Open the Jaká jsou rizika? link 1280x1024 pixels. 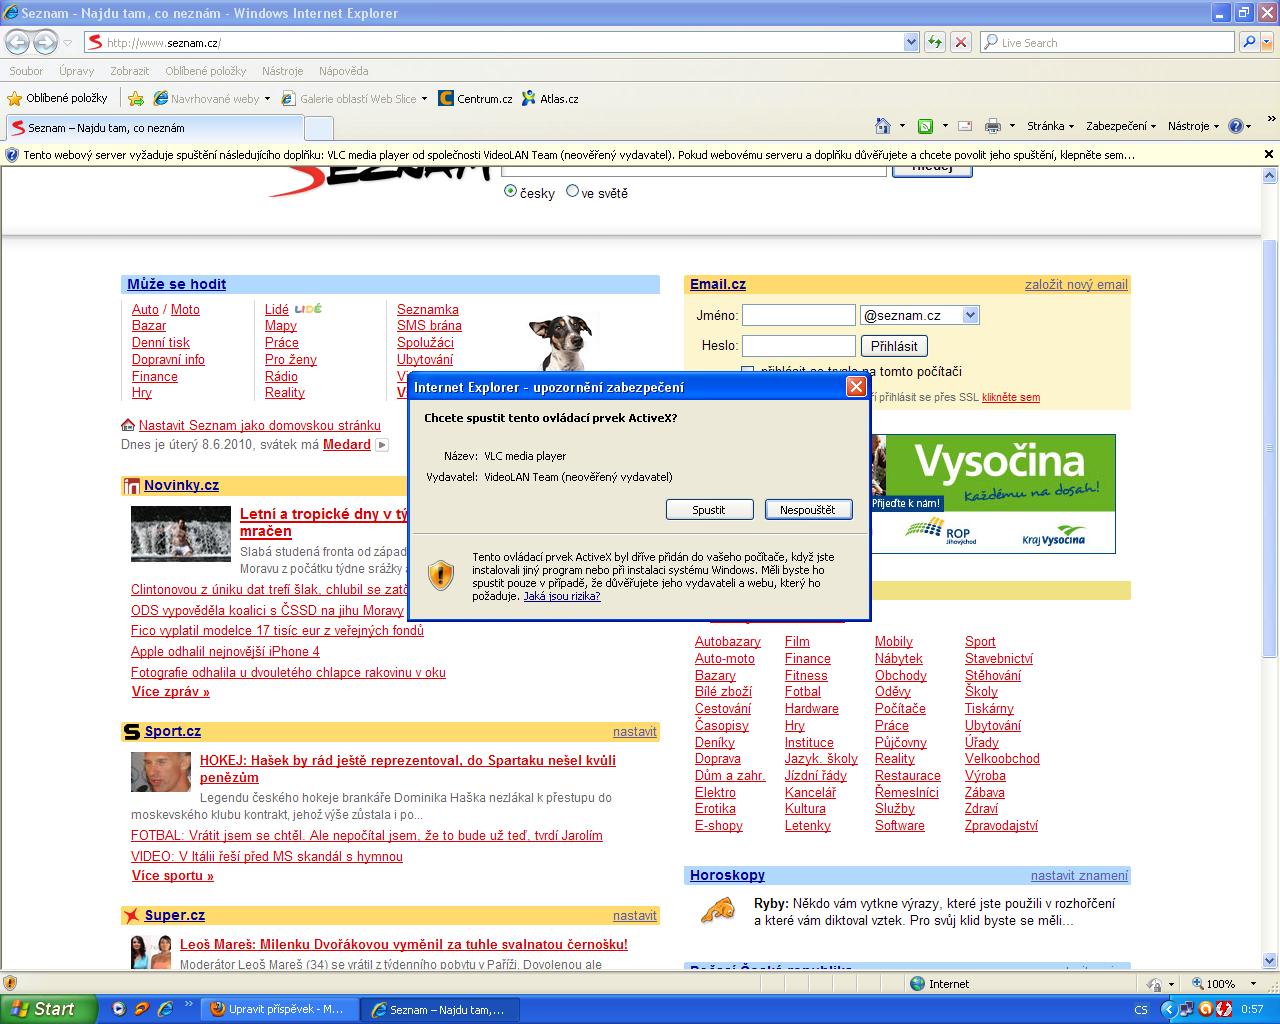tap(562, 596)
